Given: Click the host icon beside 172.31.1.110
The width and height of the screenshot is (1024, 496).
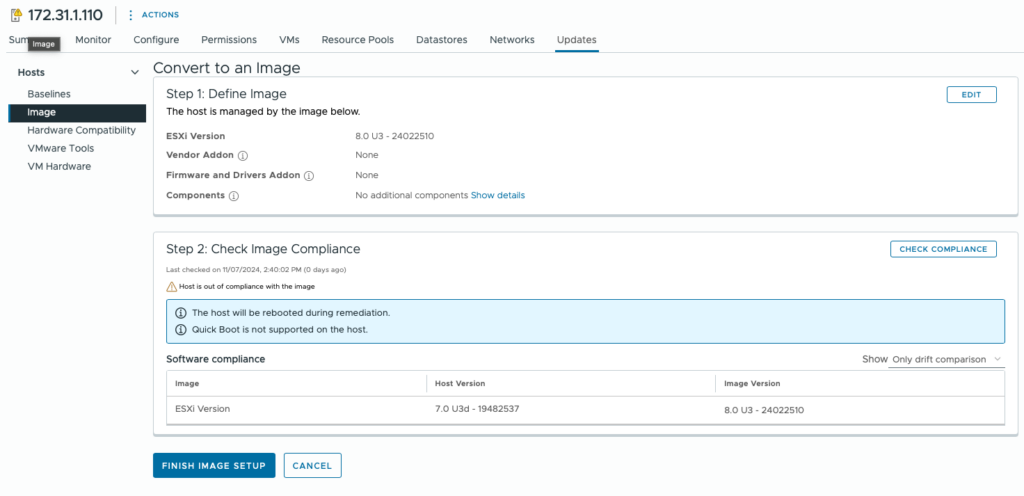Looking at the screenshot, I should (x=17, y=14).
